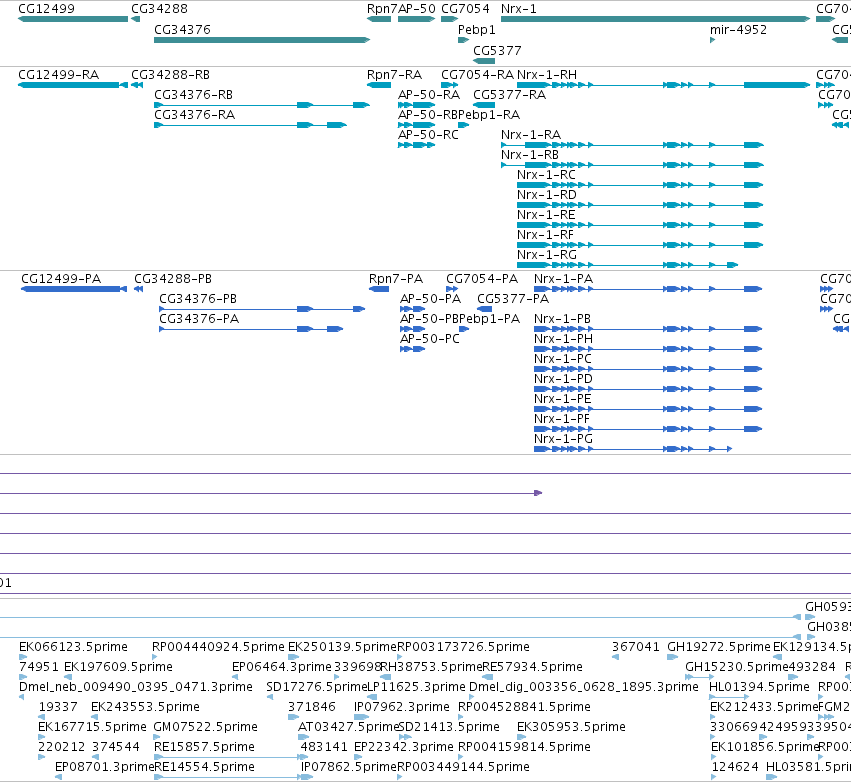Image resolution: width=851 pixels, height=782 pixels.
Task: Click the RP004440924.5prime EST label
Action: tap(218, 646)
